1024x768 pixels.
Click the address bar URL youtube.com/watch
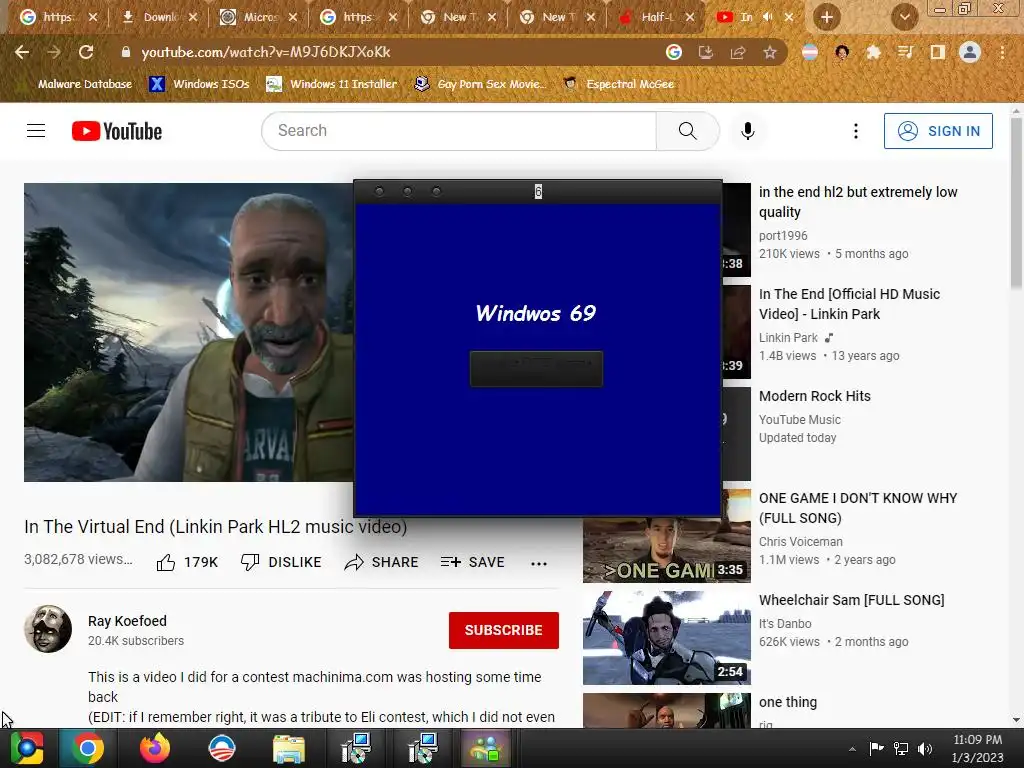(266, 52)
